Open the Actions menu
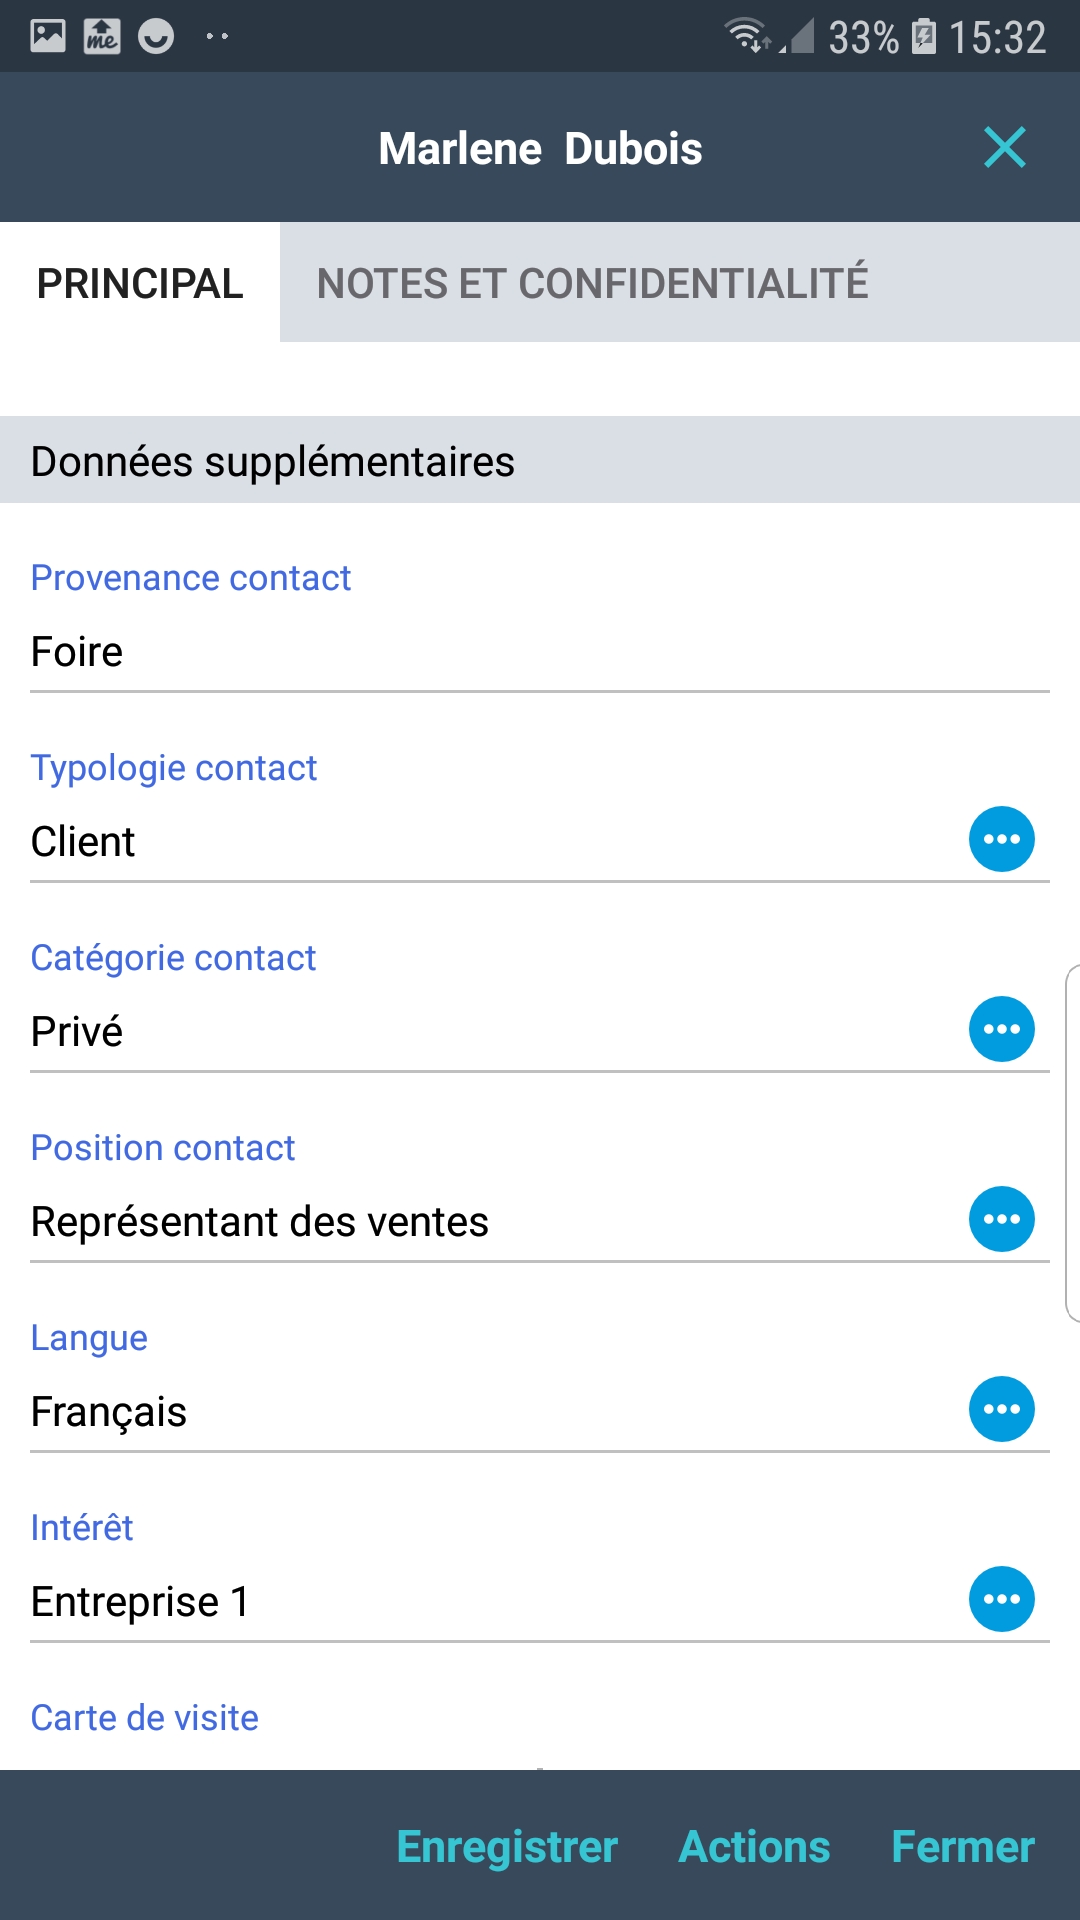1080x1920 pixels. [x=754, y=1846]
